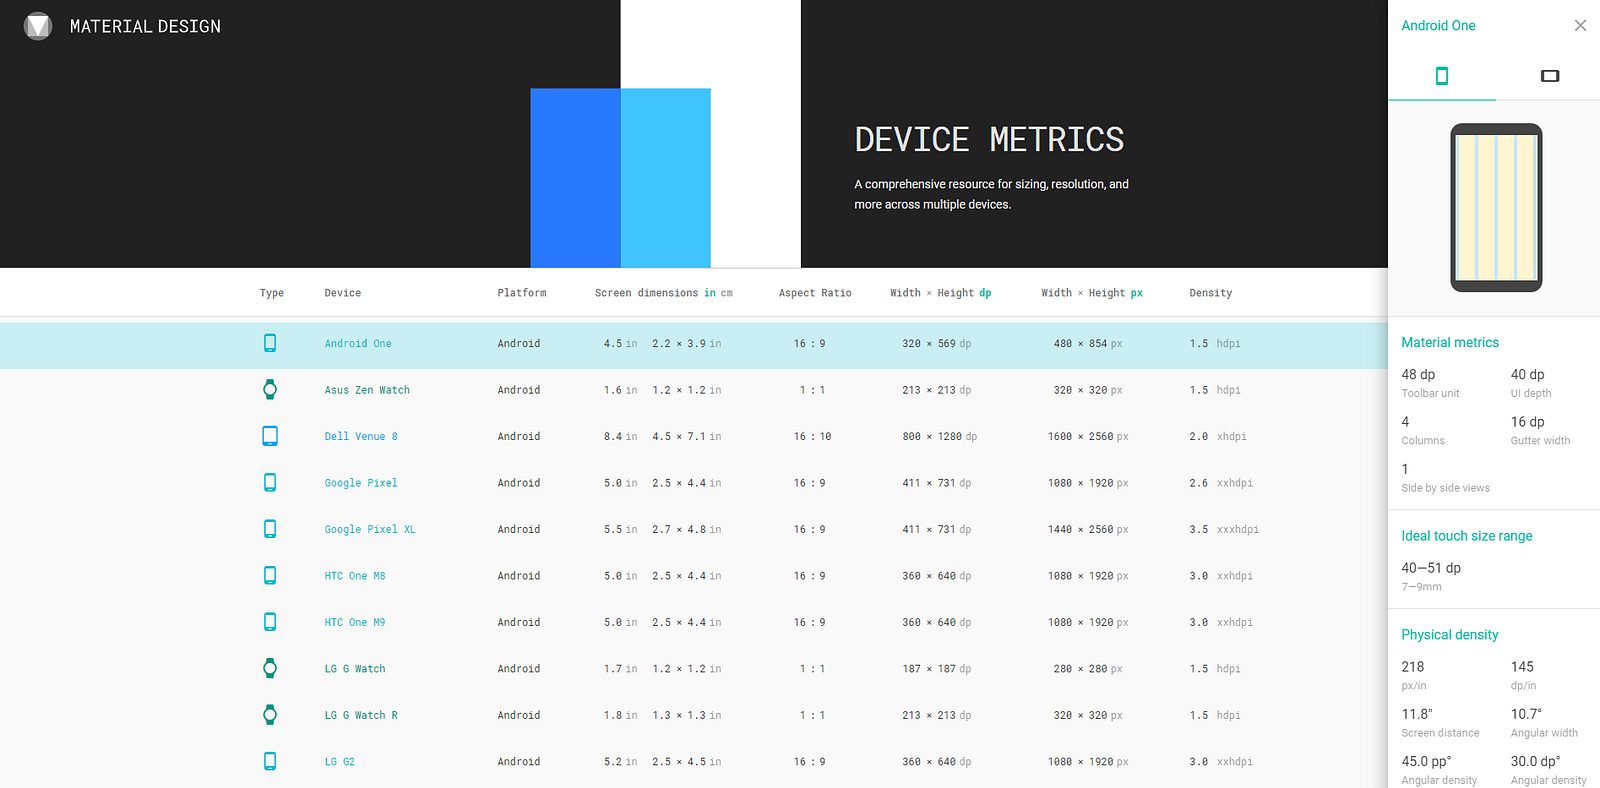Open the Asus Zen Watch device link
Viewport: 1600px width, 788px height.
367,390
